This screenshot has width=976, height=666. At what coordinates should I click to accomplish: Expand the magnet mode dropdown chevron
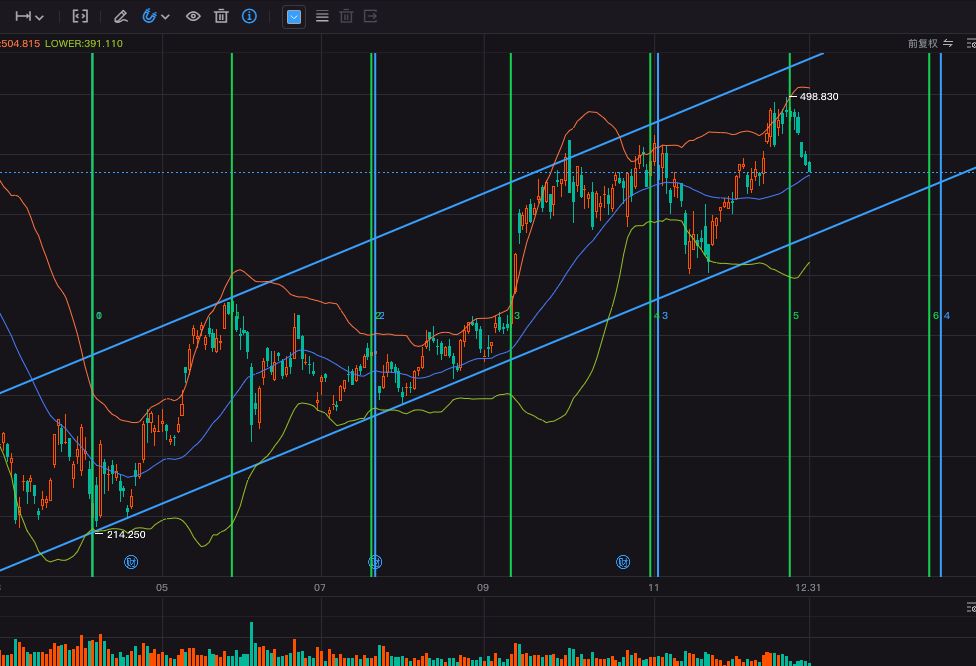pos(166,17)
